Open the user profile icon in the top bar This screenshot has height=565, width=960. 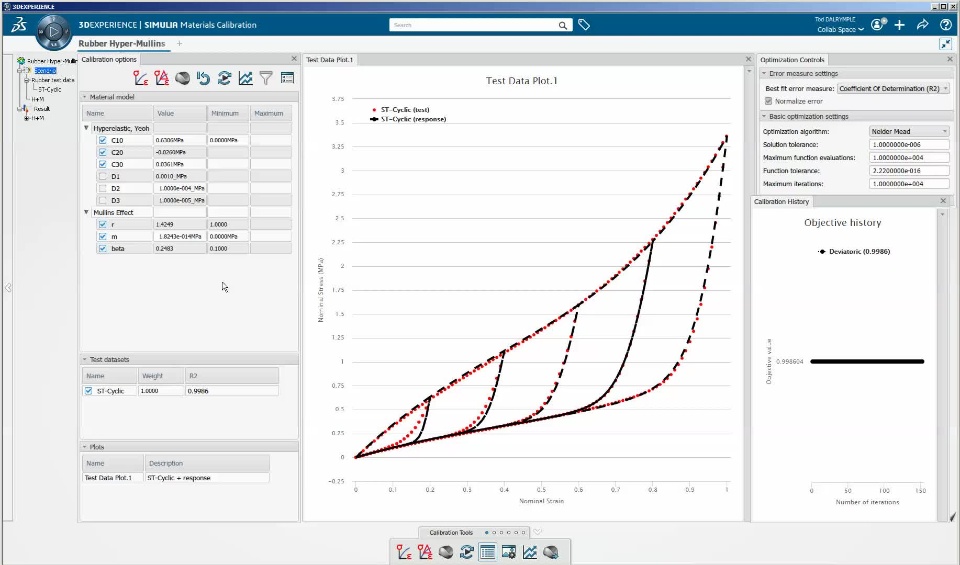click(x=879, y=24)
